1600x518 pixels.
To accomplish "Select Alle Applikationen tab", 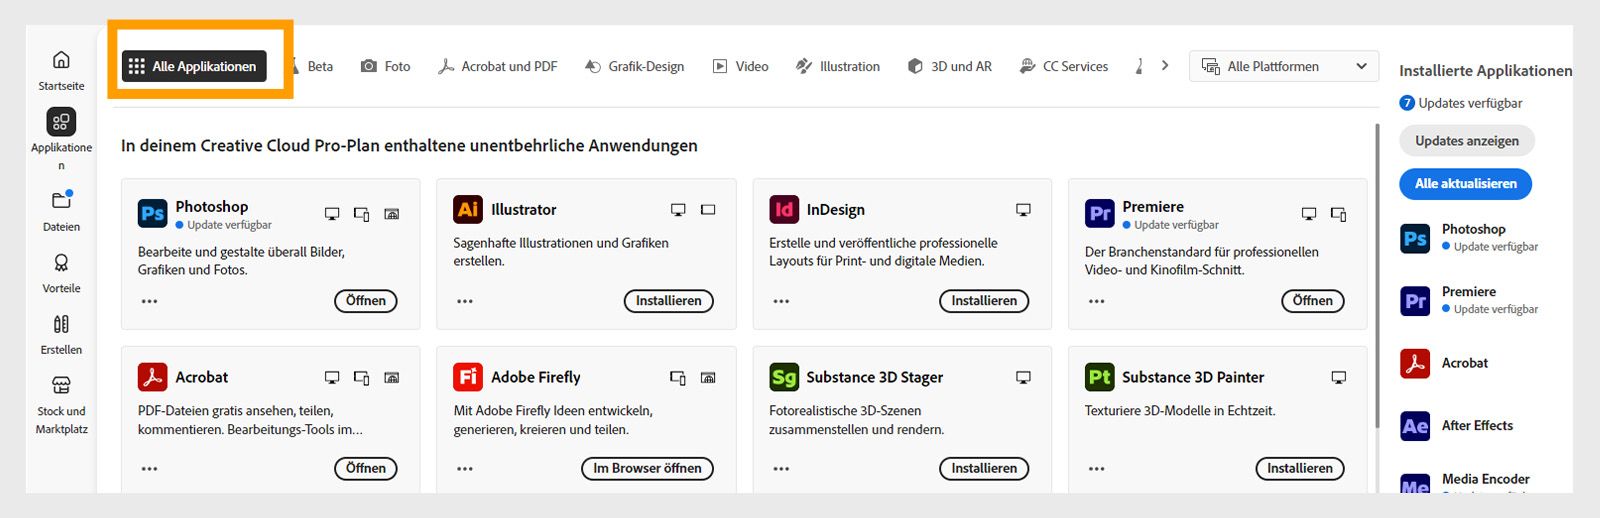I will tap(195, 66).
